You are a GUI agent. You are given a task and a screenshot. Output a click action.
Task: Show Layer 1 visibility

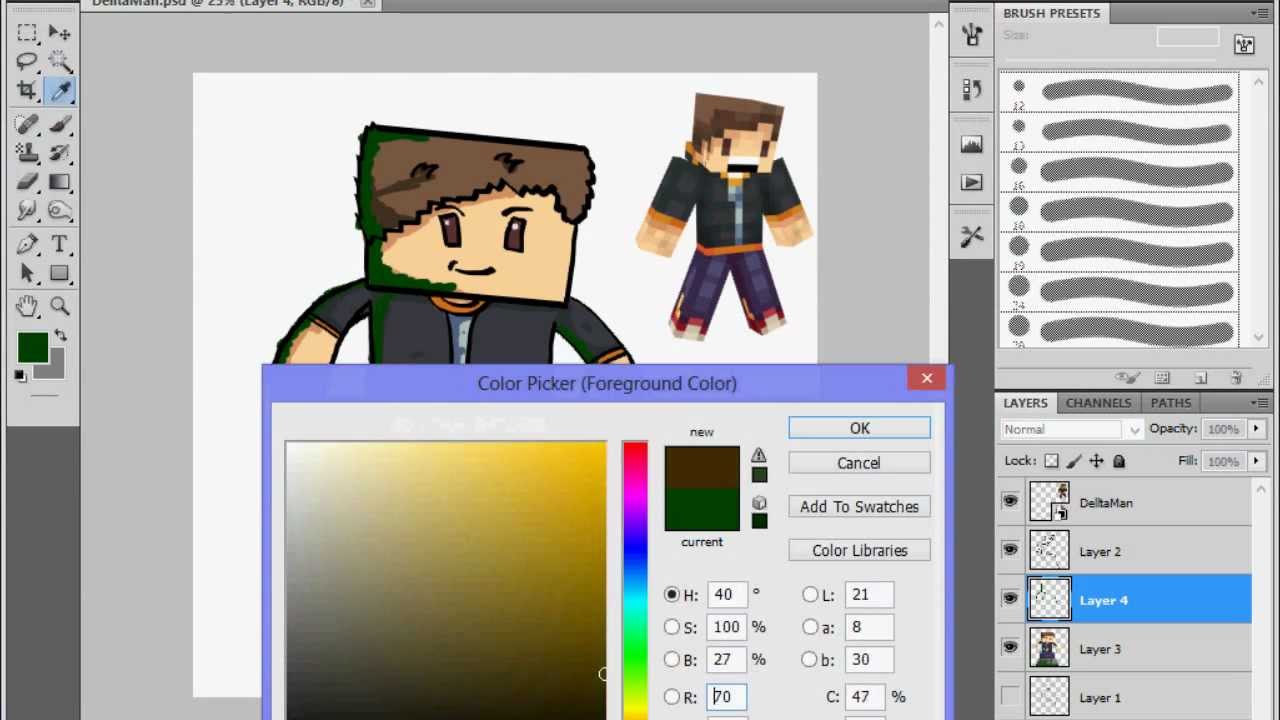point(1010,697)
